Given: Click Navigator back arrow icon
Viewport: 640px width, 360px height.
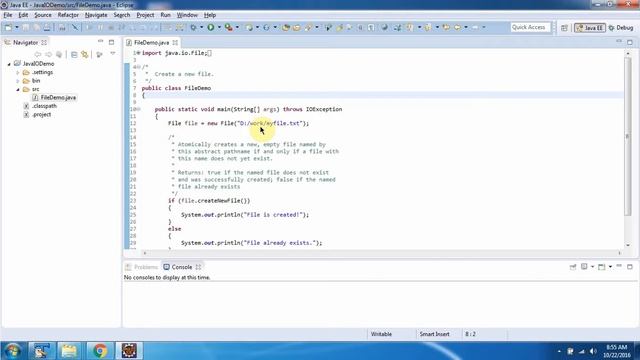Looking at the screenshot, I should [x=38, y=54].
